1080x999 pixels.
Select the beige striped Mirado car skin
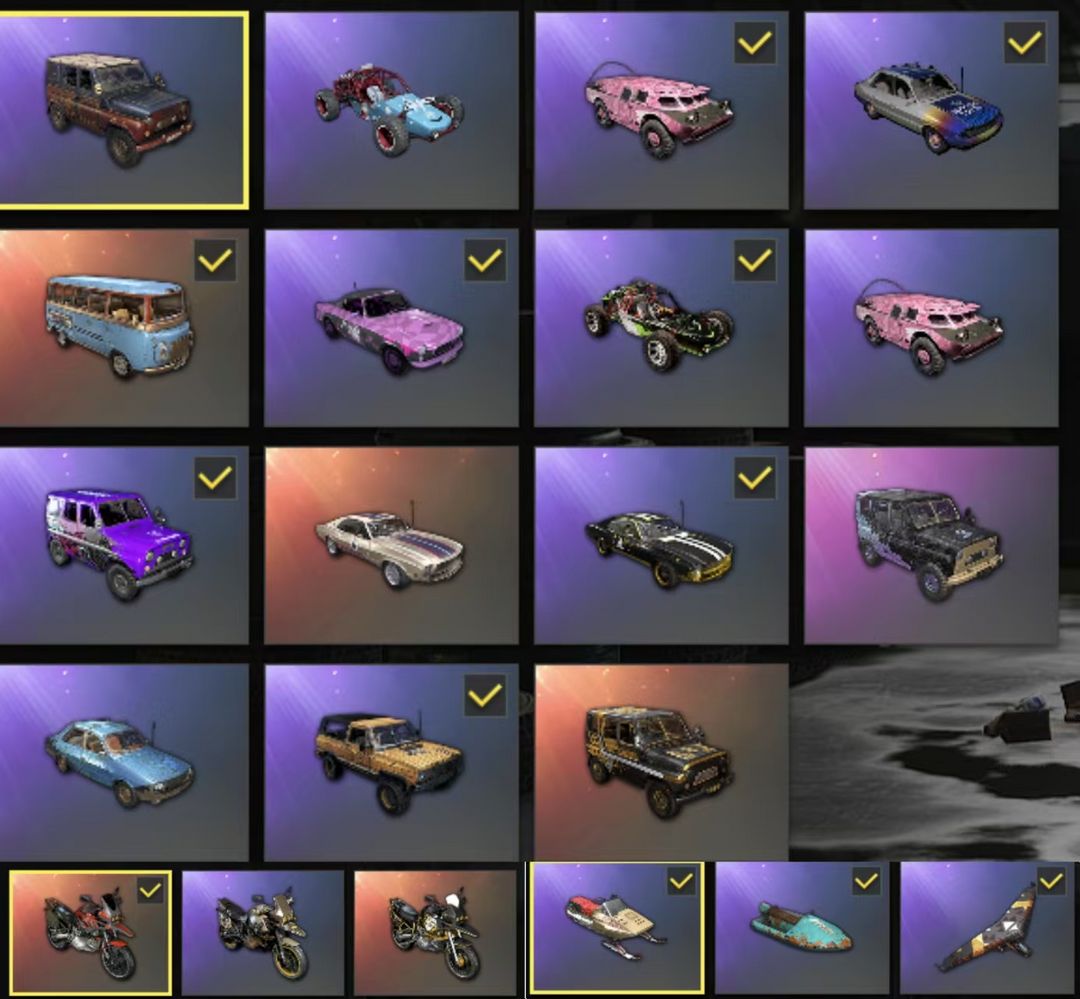391,546
